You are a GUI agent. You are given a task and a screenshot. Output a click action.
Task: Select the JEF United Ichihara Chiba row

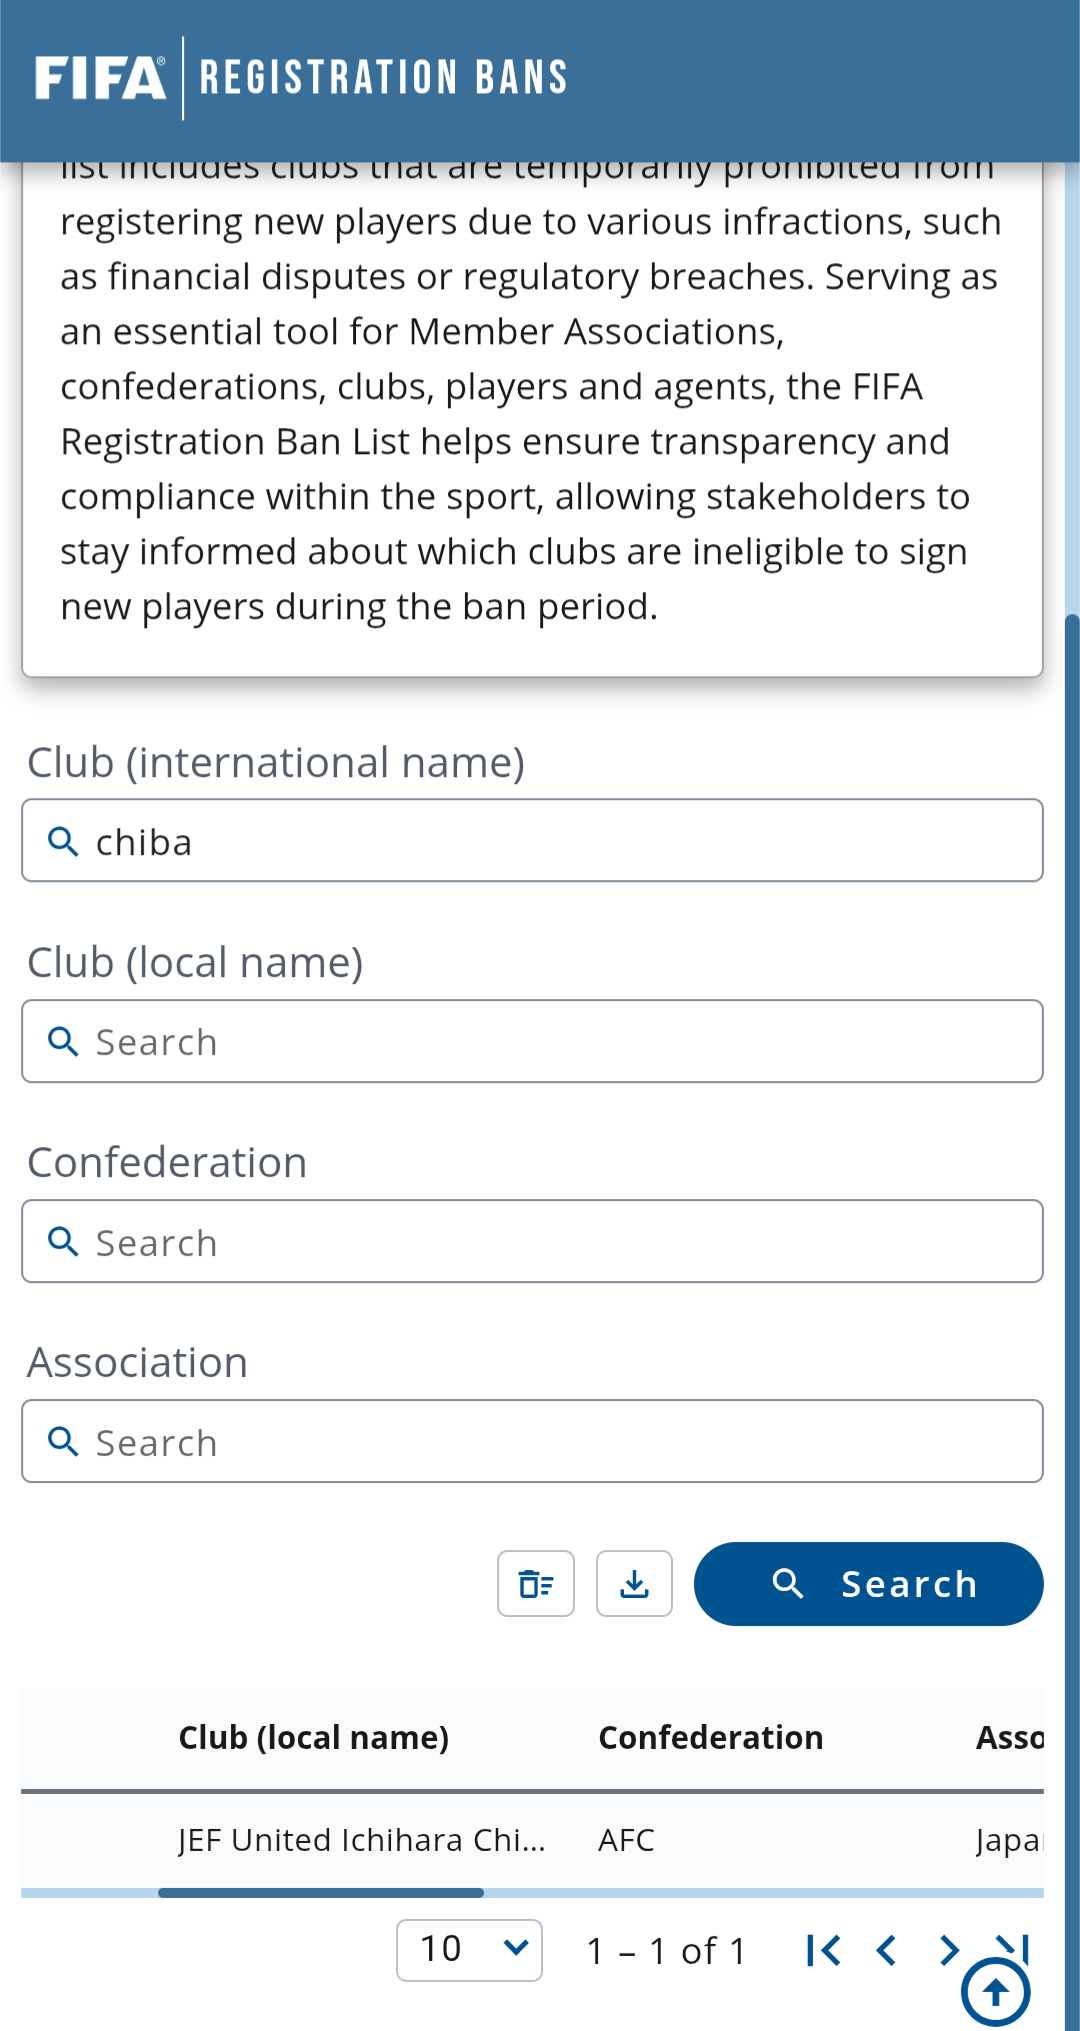[x=362, y=1840]
